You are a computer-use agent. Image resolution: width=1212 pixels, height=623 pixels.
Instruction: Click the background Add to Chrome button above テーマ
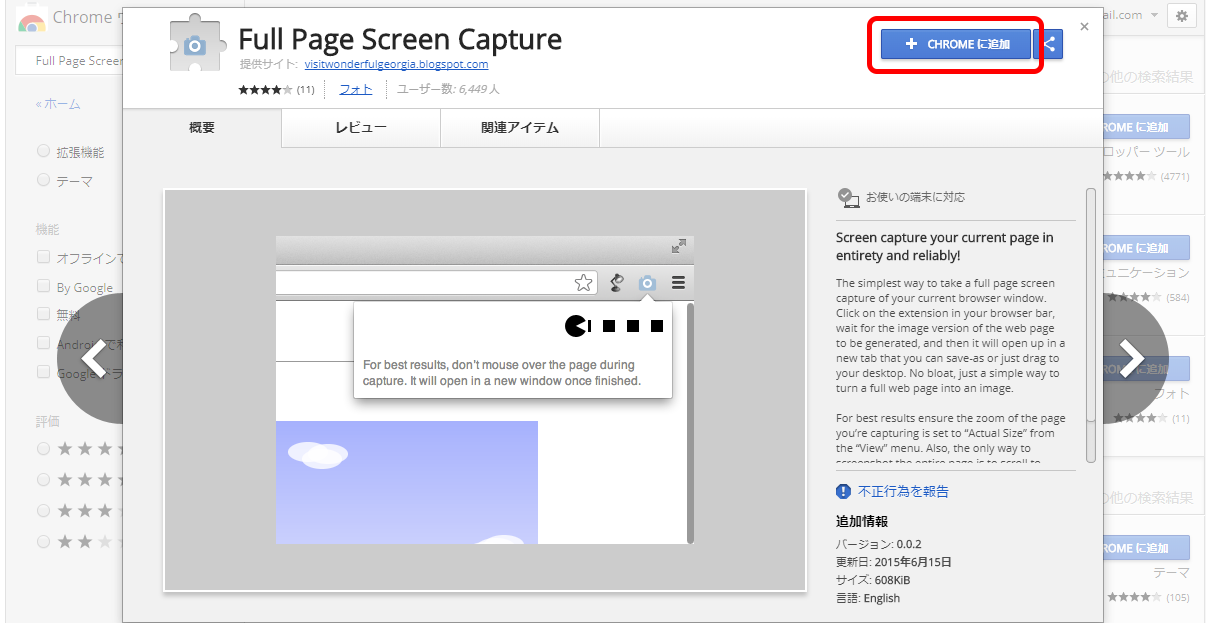(x=1146, y=548)
